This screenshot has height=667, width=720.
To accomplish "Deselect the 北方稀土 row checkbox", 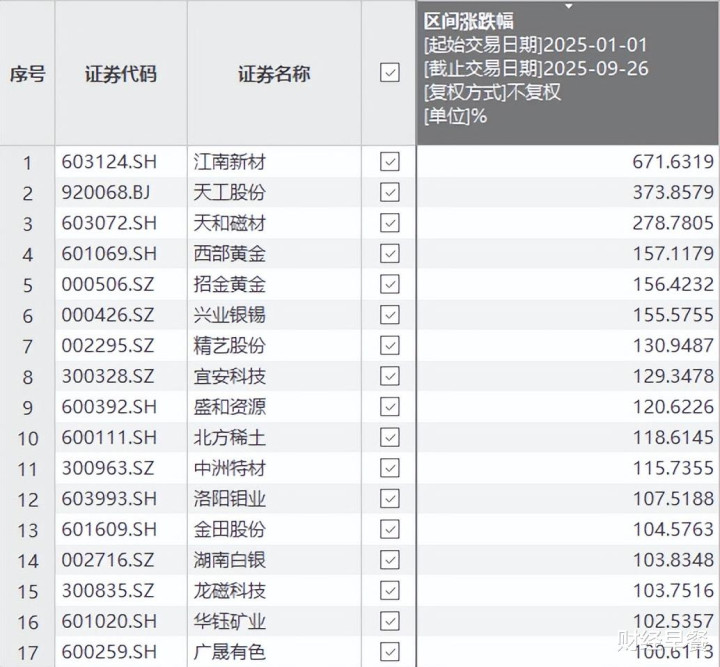I will (x=390, y=438).
